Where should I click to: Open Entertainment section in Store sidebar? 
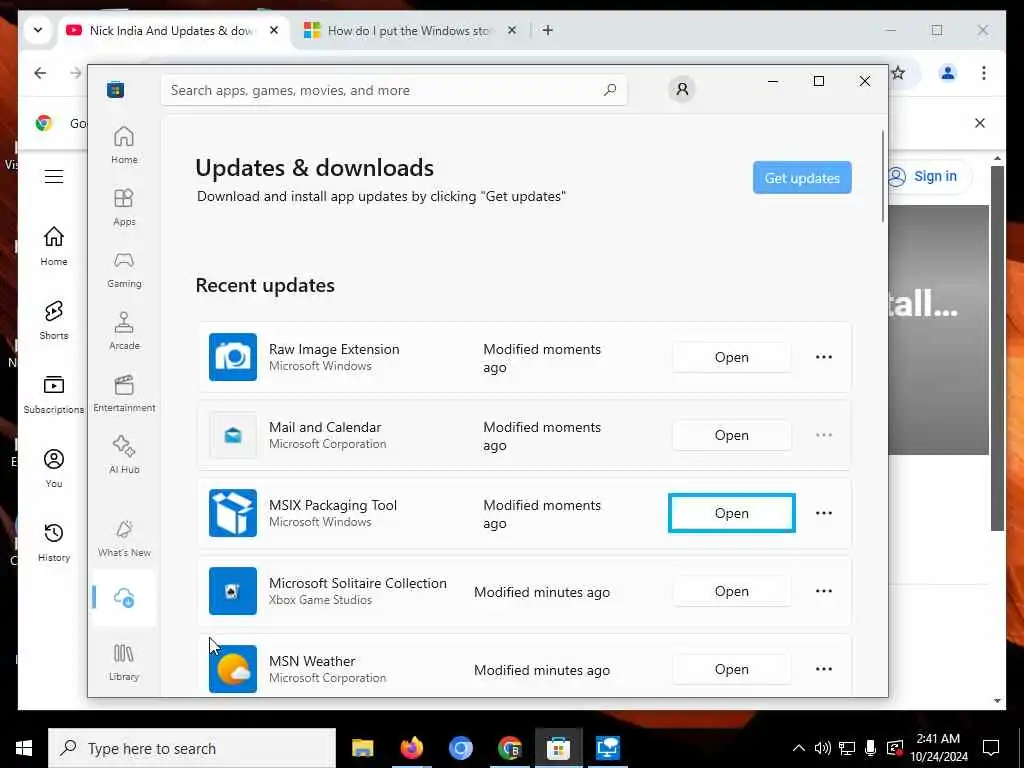tap(124, 393)
